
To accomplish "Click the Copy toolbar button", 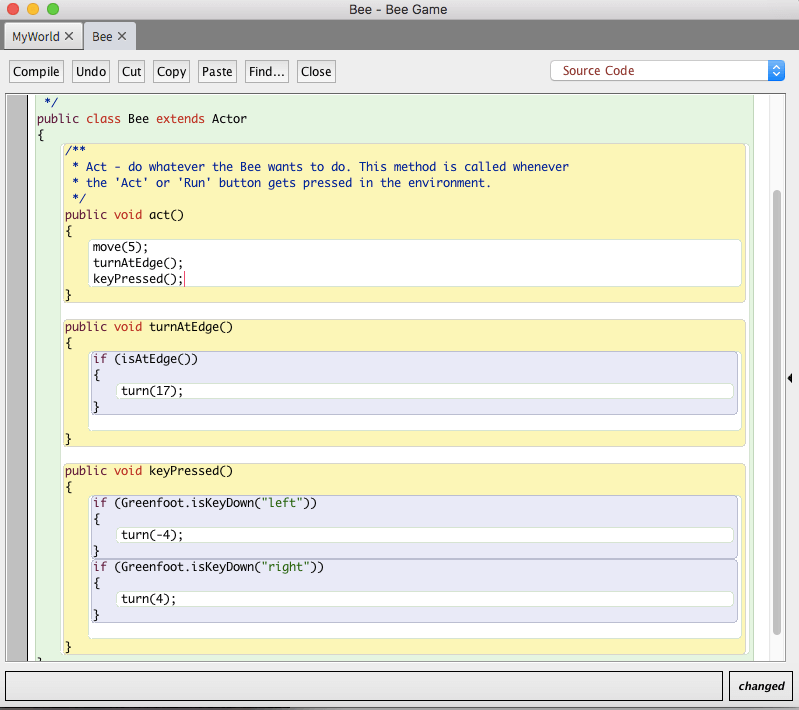I will click(171, 71).
